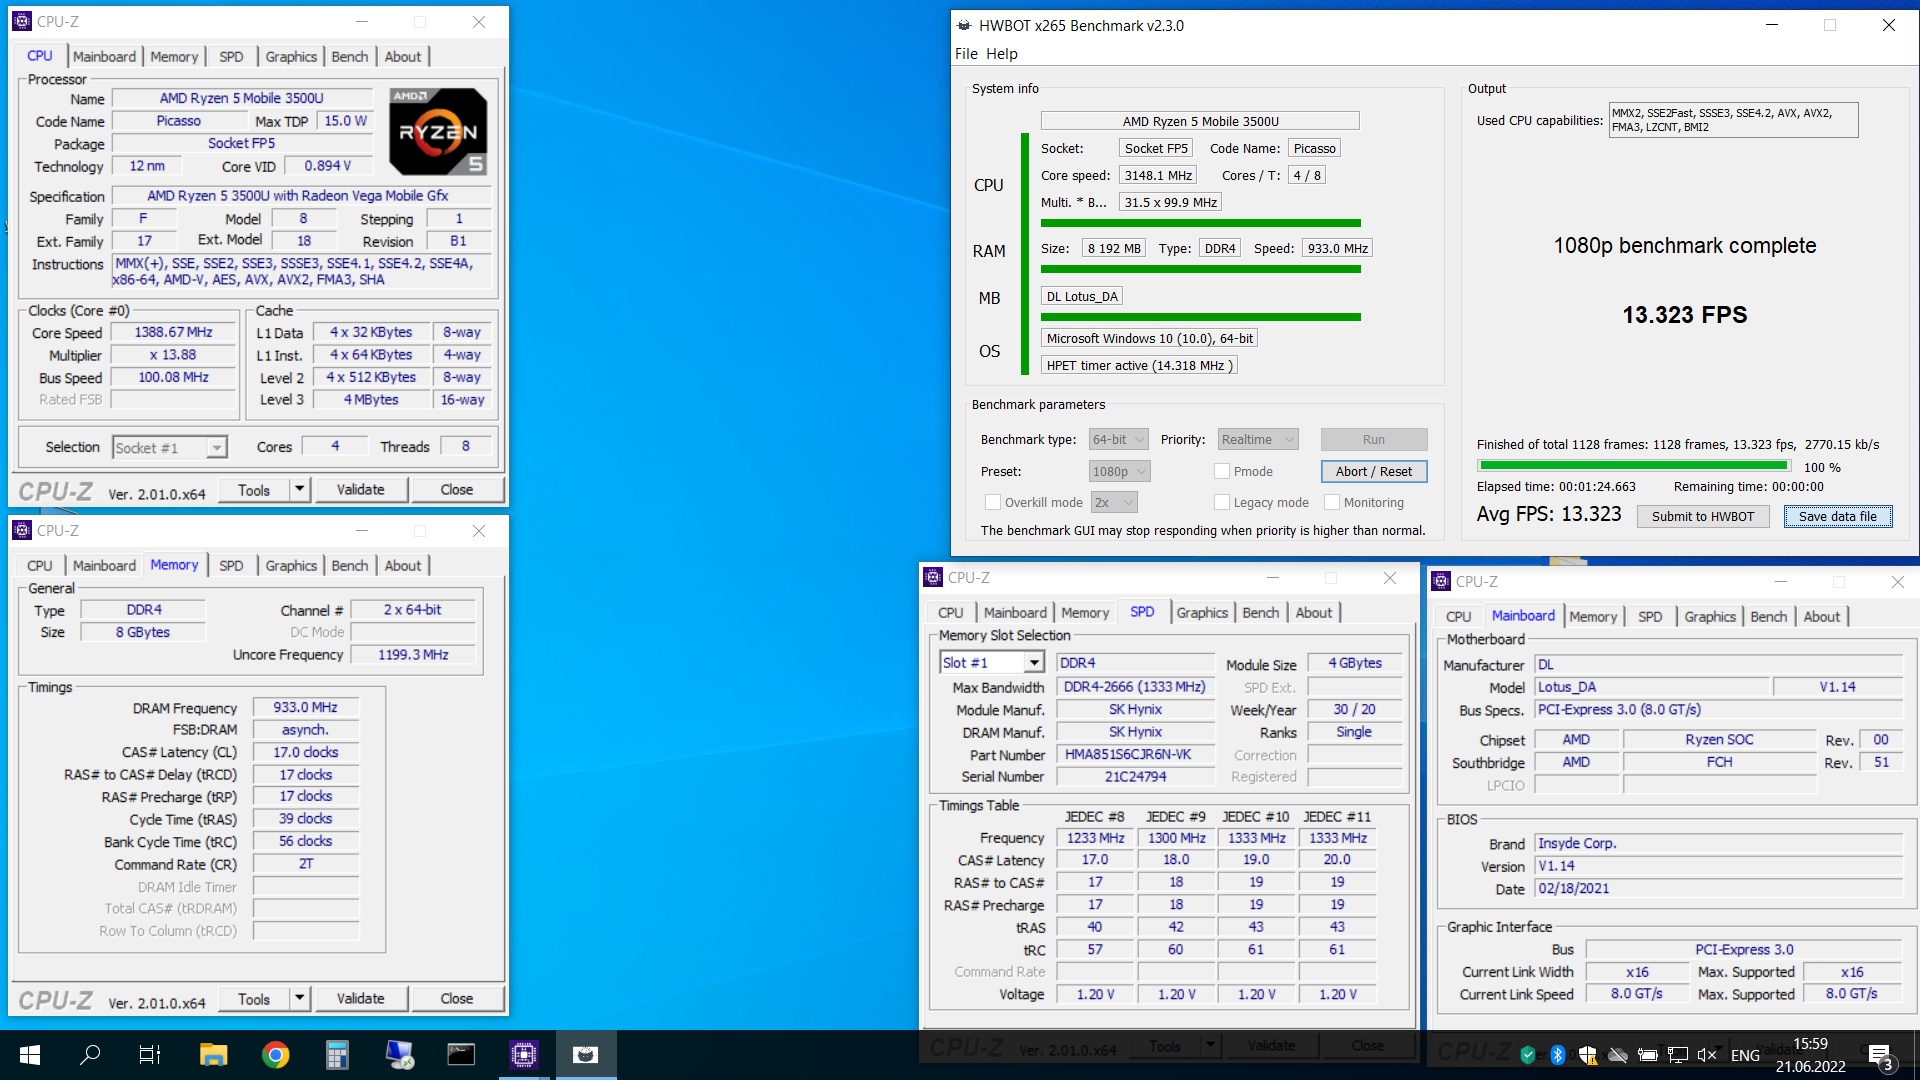1920x1080 pixels.
Task: Open File Explorer from taskbar
Action: click(x=213, y=1054)
